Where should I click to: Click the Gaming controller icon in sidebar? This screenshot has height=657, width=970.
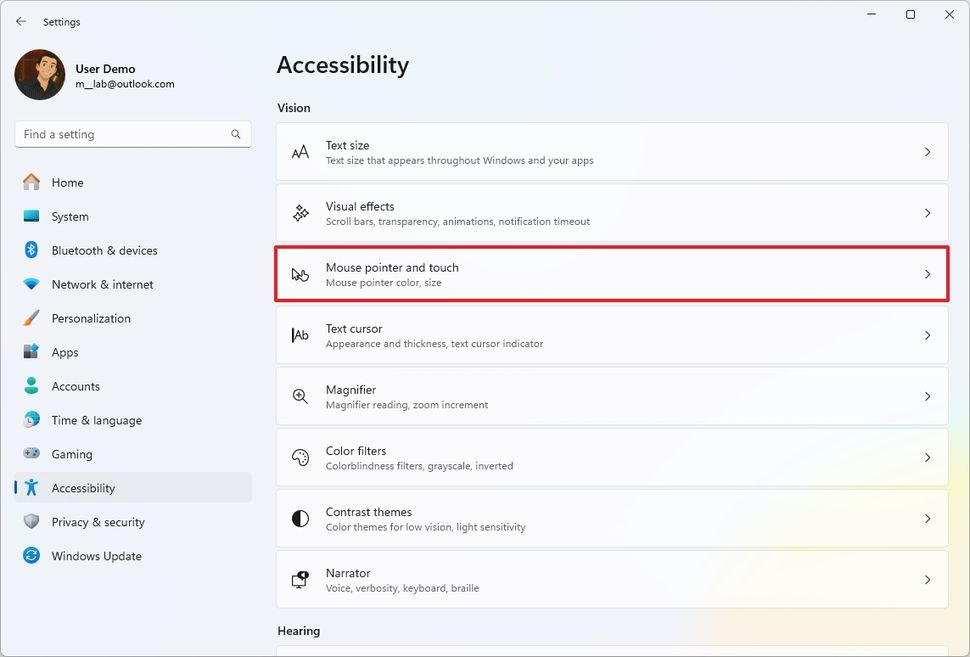pyautogui.click(x=31, y=454)
